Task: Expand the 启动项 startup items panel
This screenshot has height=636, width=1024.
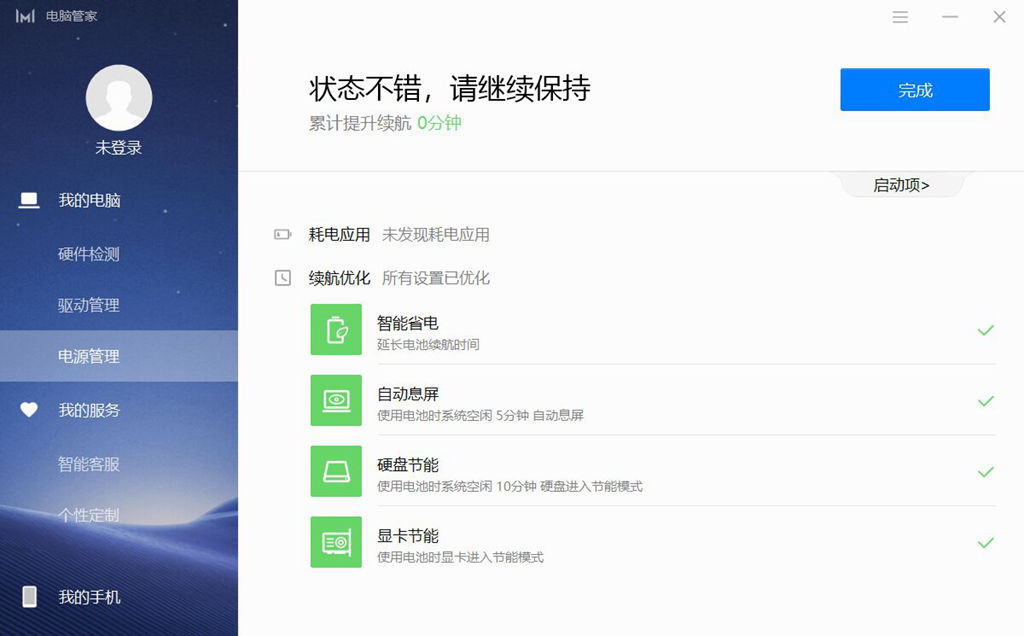Action: (x=901, y=185)
